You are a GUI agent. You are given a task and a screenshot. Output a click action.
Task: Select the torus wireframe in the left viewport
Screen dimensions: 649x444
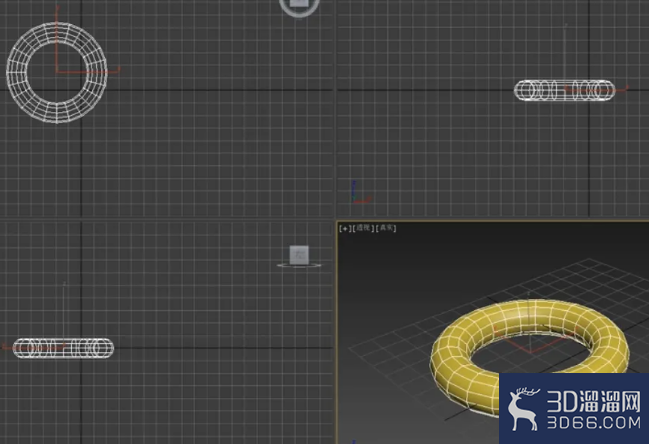point(63,348)
